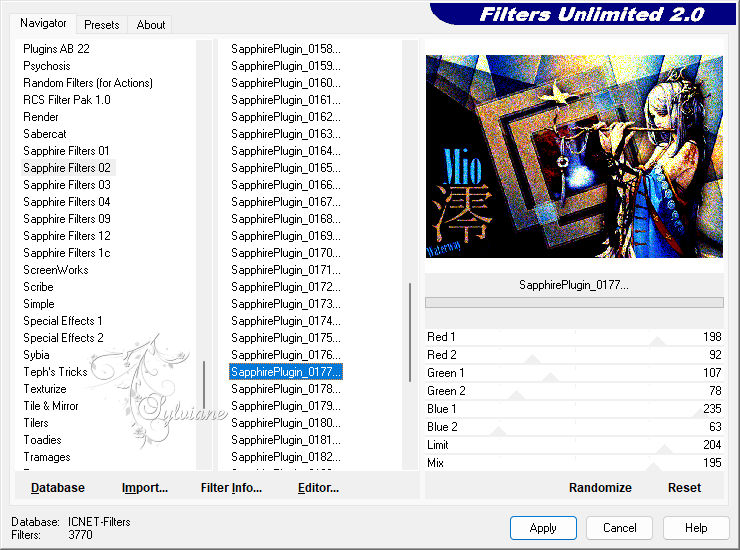Reset the filter parameters
The width and height of the screenshot is (740, 550).
[x=684, y=487]
